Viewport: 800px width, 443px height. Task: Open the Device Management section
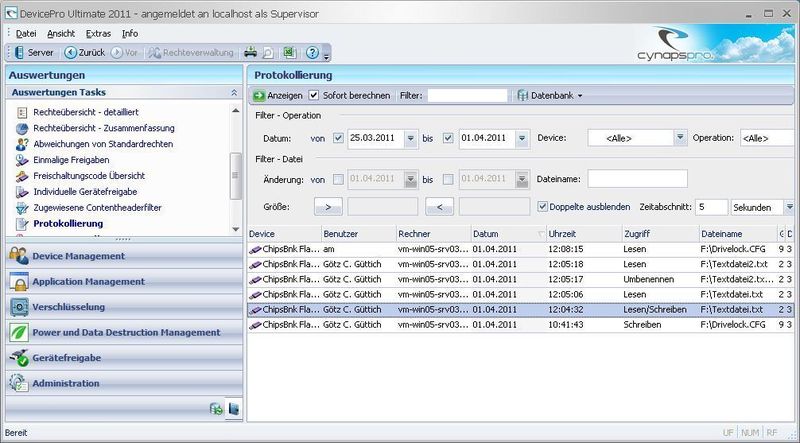[x=124, y=256]
